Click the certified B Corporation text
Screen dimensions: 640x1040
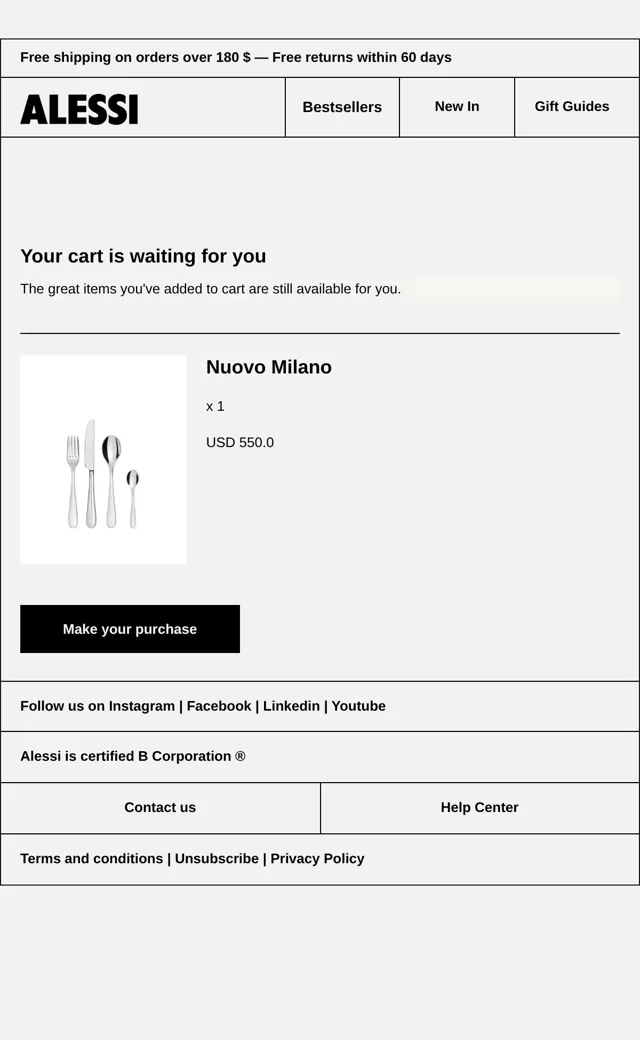(133, 756)
